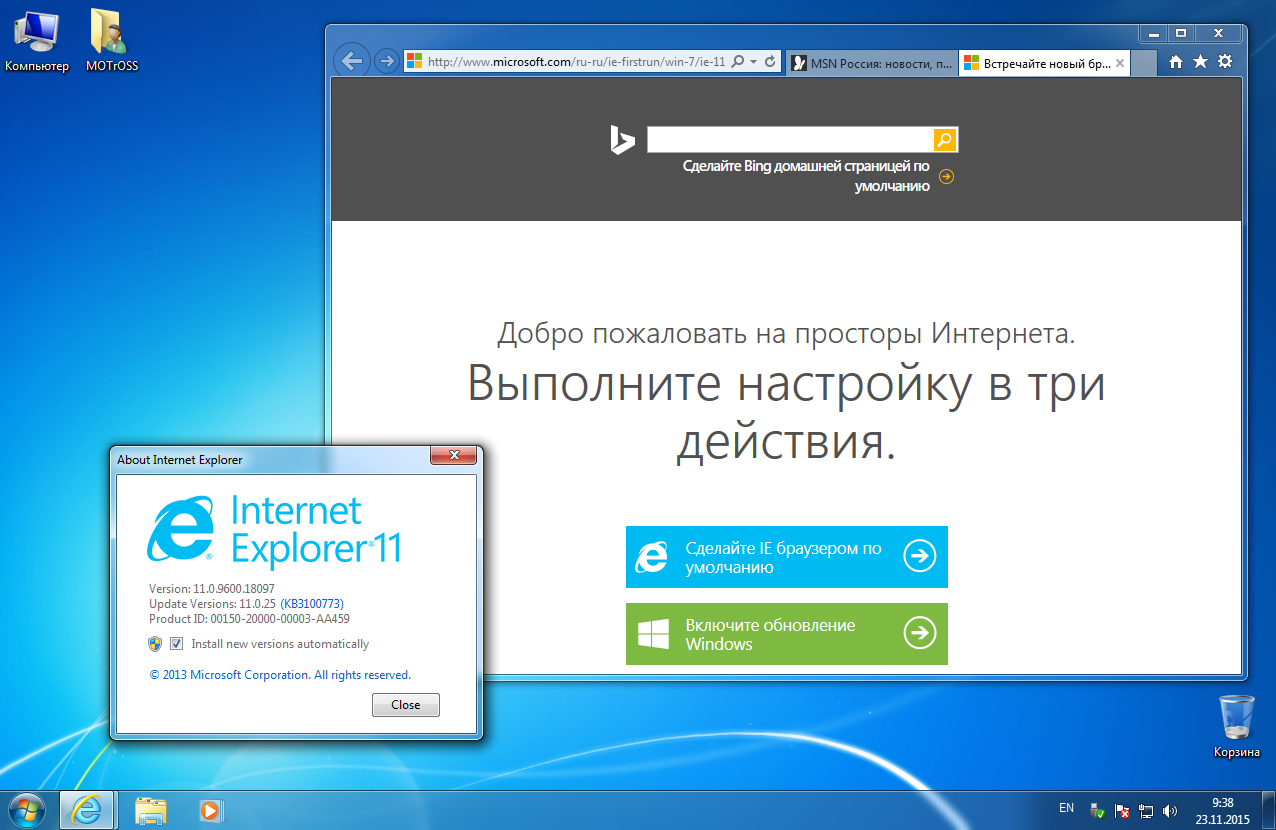Click the Windows logo on the green tile
Screen dimensions: 1276x830
point(653,634)
